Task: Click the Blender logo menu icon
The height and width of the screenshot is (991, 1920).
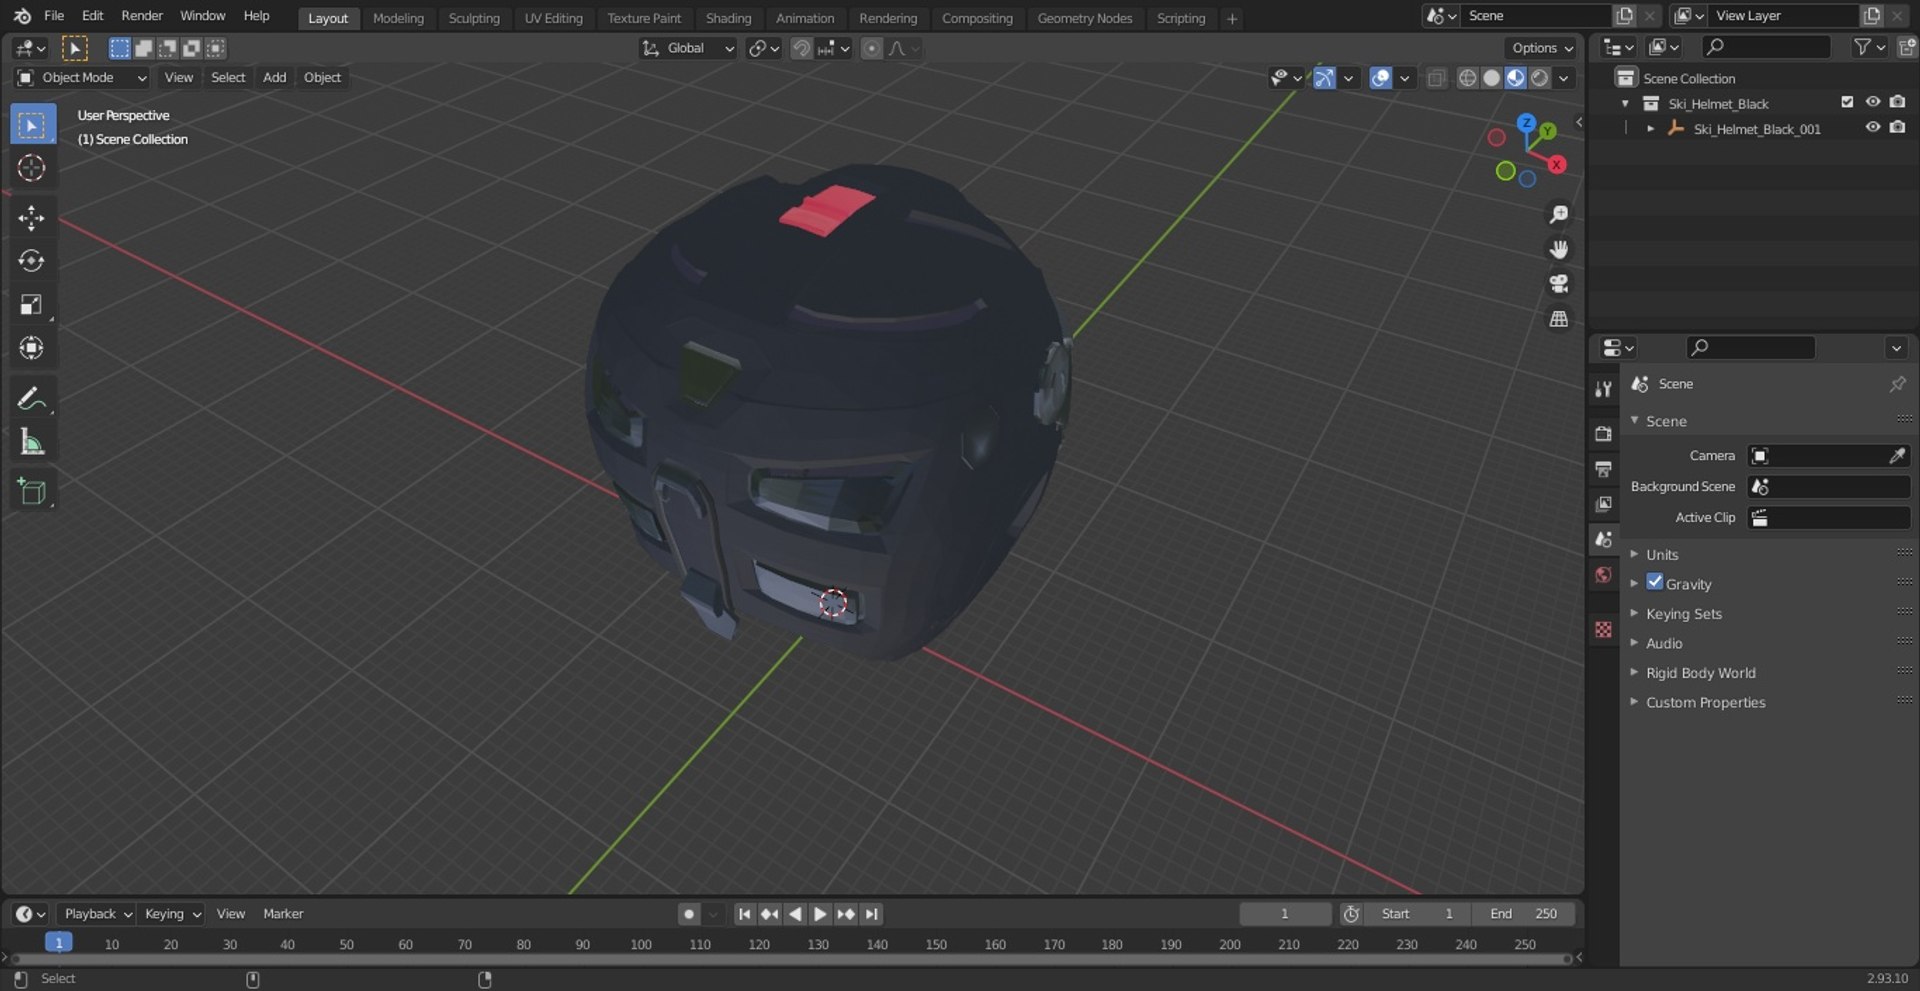Action: (22, 16)
